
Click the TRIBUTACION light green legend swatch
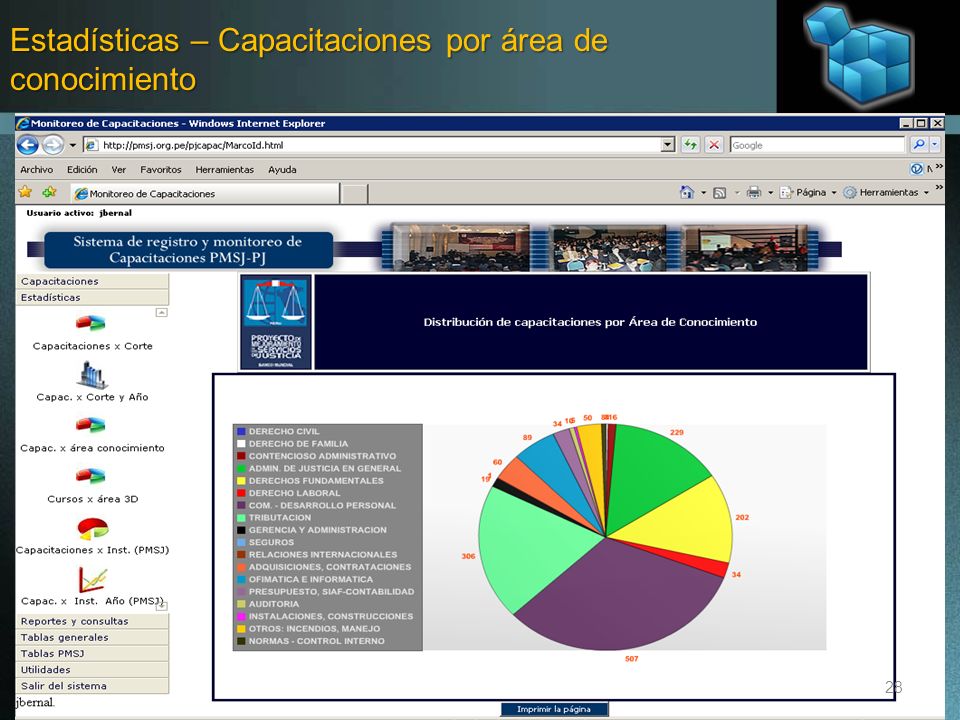point(241,517)
